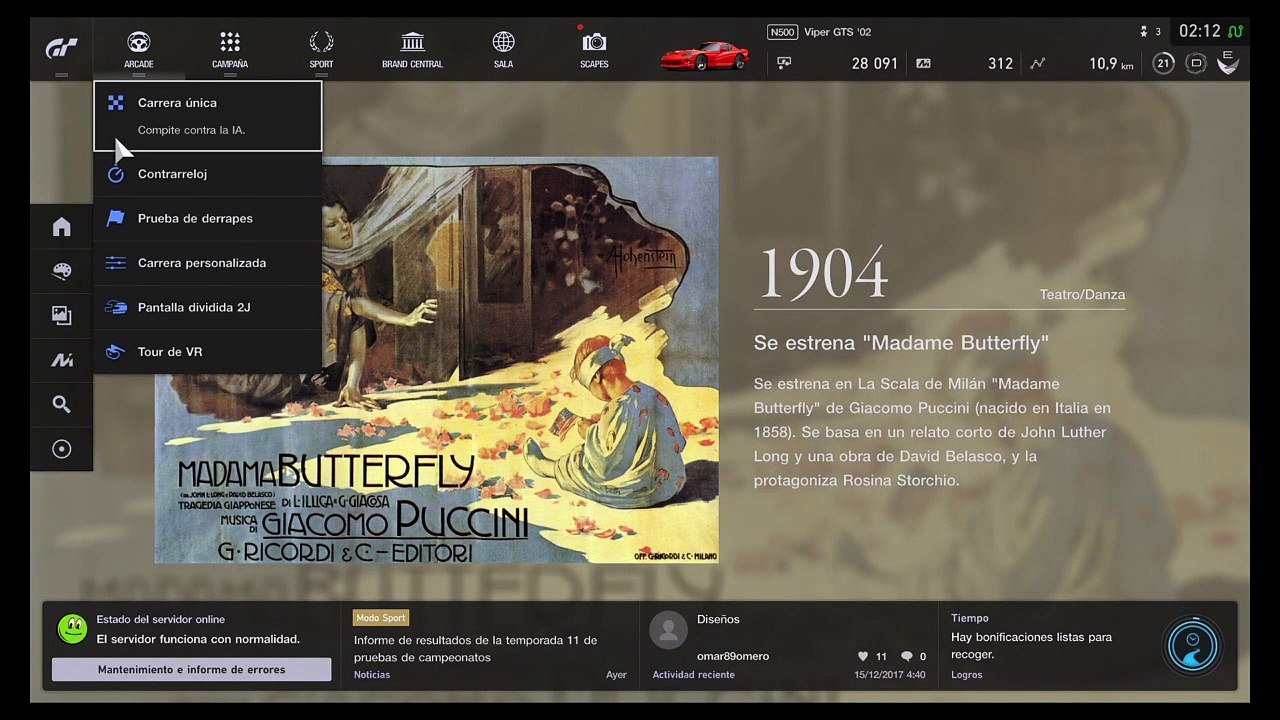Open omar89omero user name
The image size is (1280, 720).
click(733, 656)
